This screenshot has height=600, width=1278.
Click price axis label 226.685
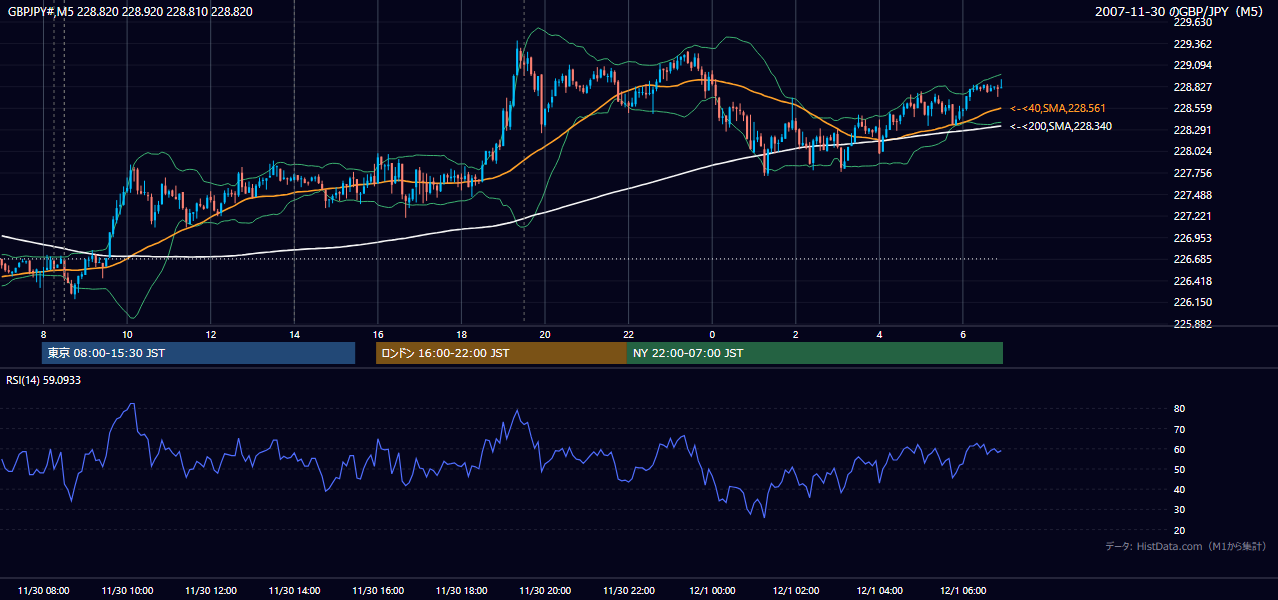point(1192,259)
